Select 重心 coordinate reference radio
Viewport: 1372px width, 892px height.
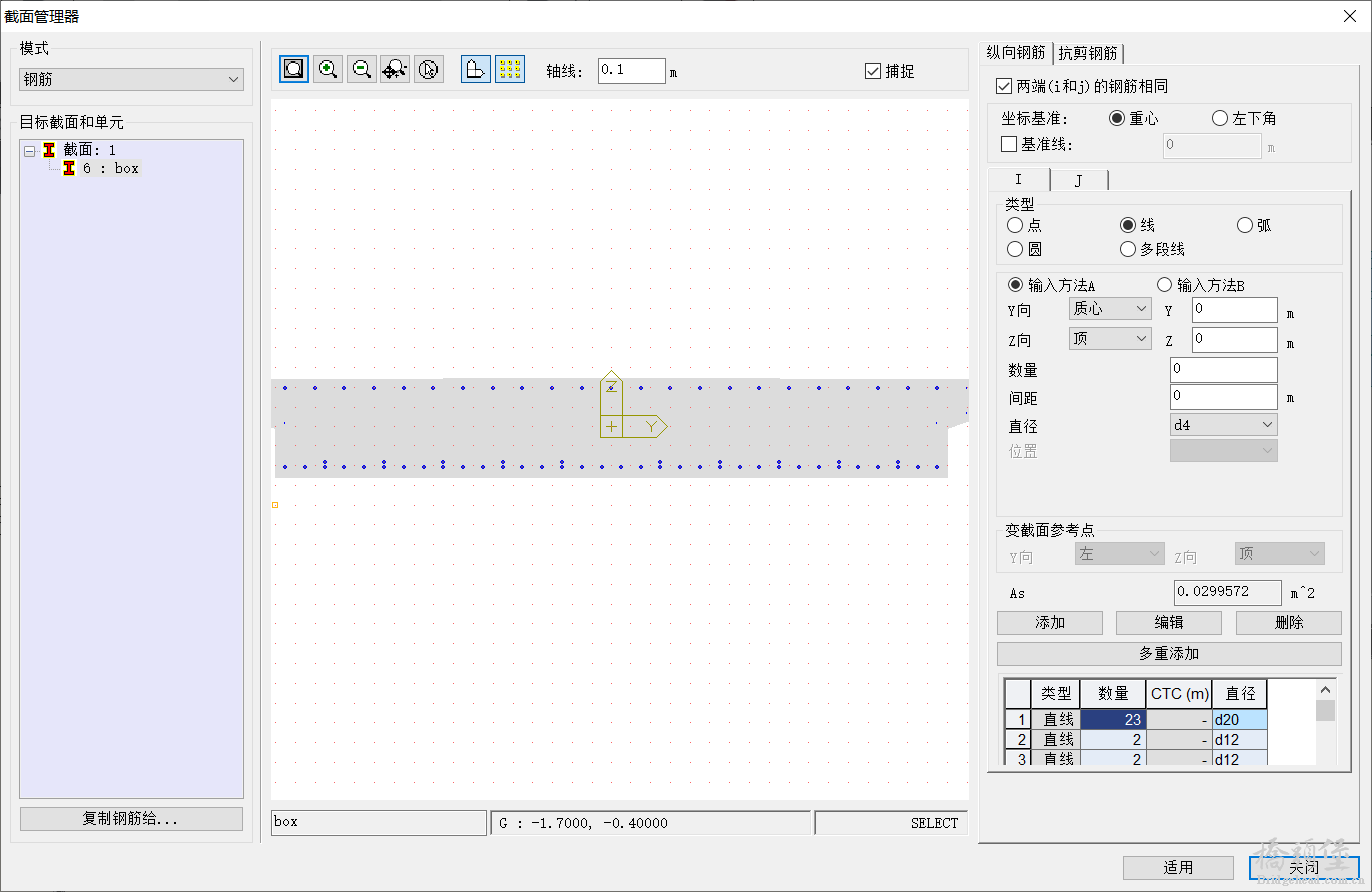[1118, 118]
